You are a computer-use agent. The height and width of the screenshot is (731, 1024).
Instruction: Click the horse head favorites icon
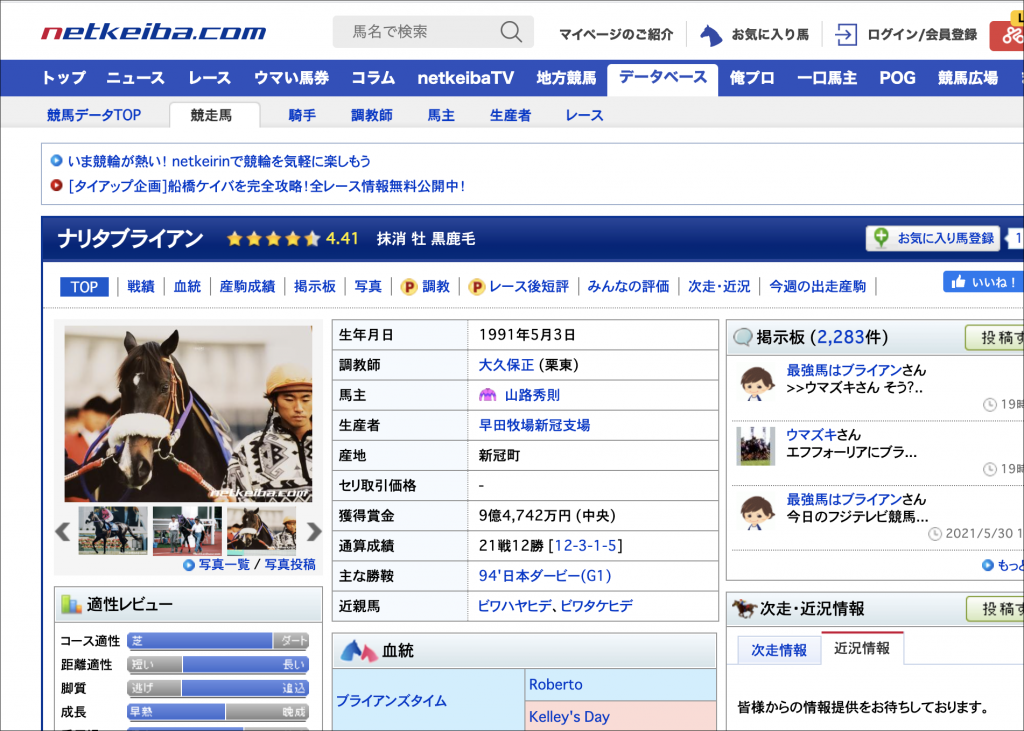click(711, 35)
